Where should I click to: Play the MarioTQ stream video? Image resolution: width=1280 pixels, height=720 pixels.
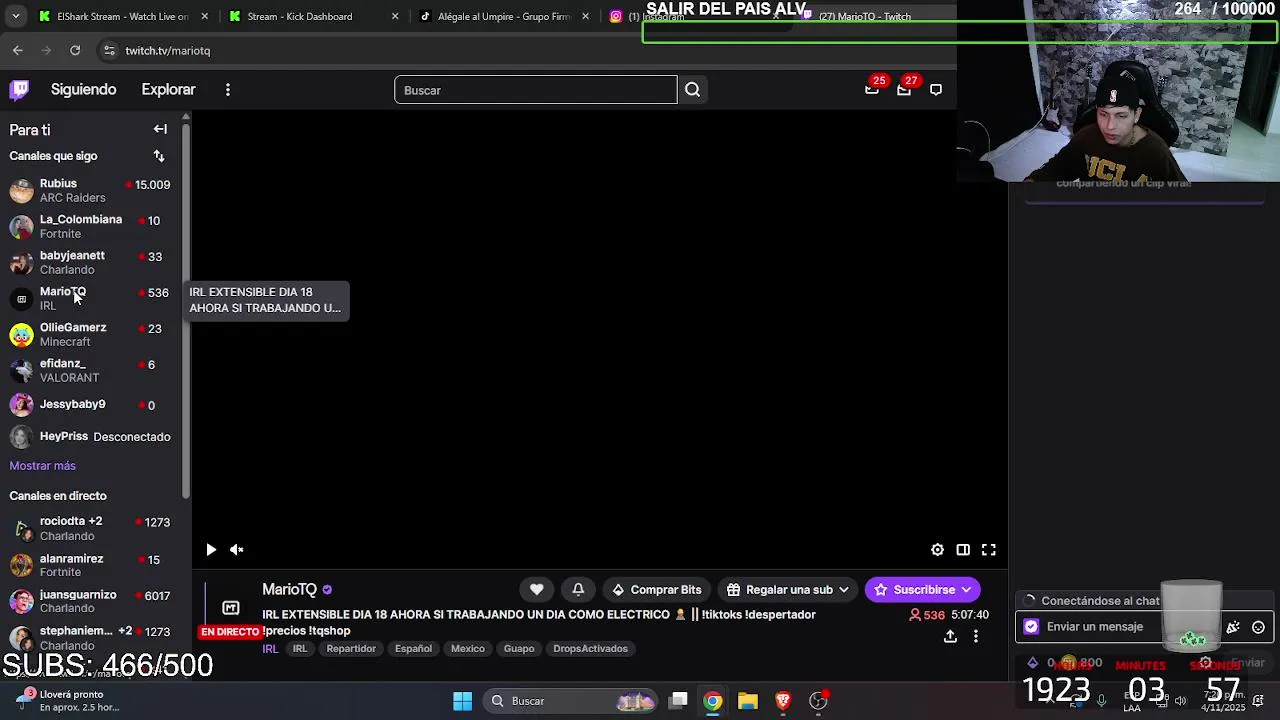click(211, 550)
